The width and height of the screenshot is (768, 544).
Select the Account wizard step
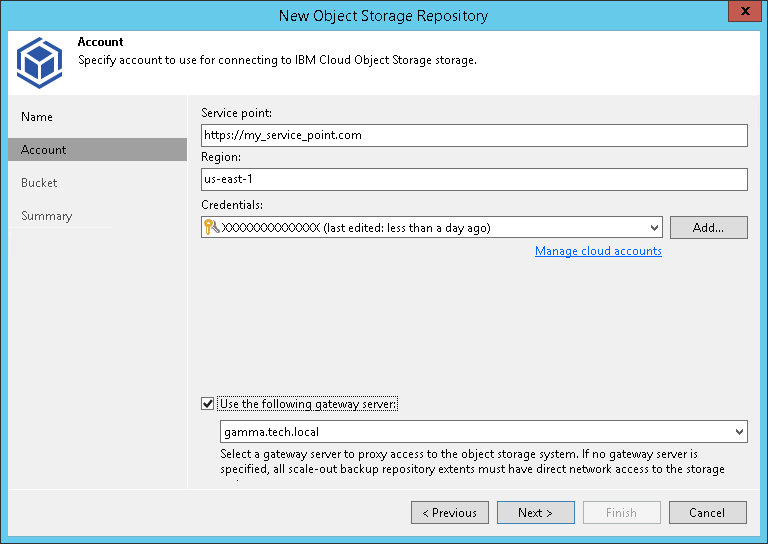coord(44,150)
